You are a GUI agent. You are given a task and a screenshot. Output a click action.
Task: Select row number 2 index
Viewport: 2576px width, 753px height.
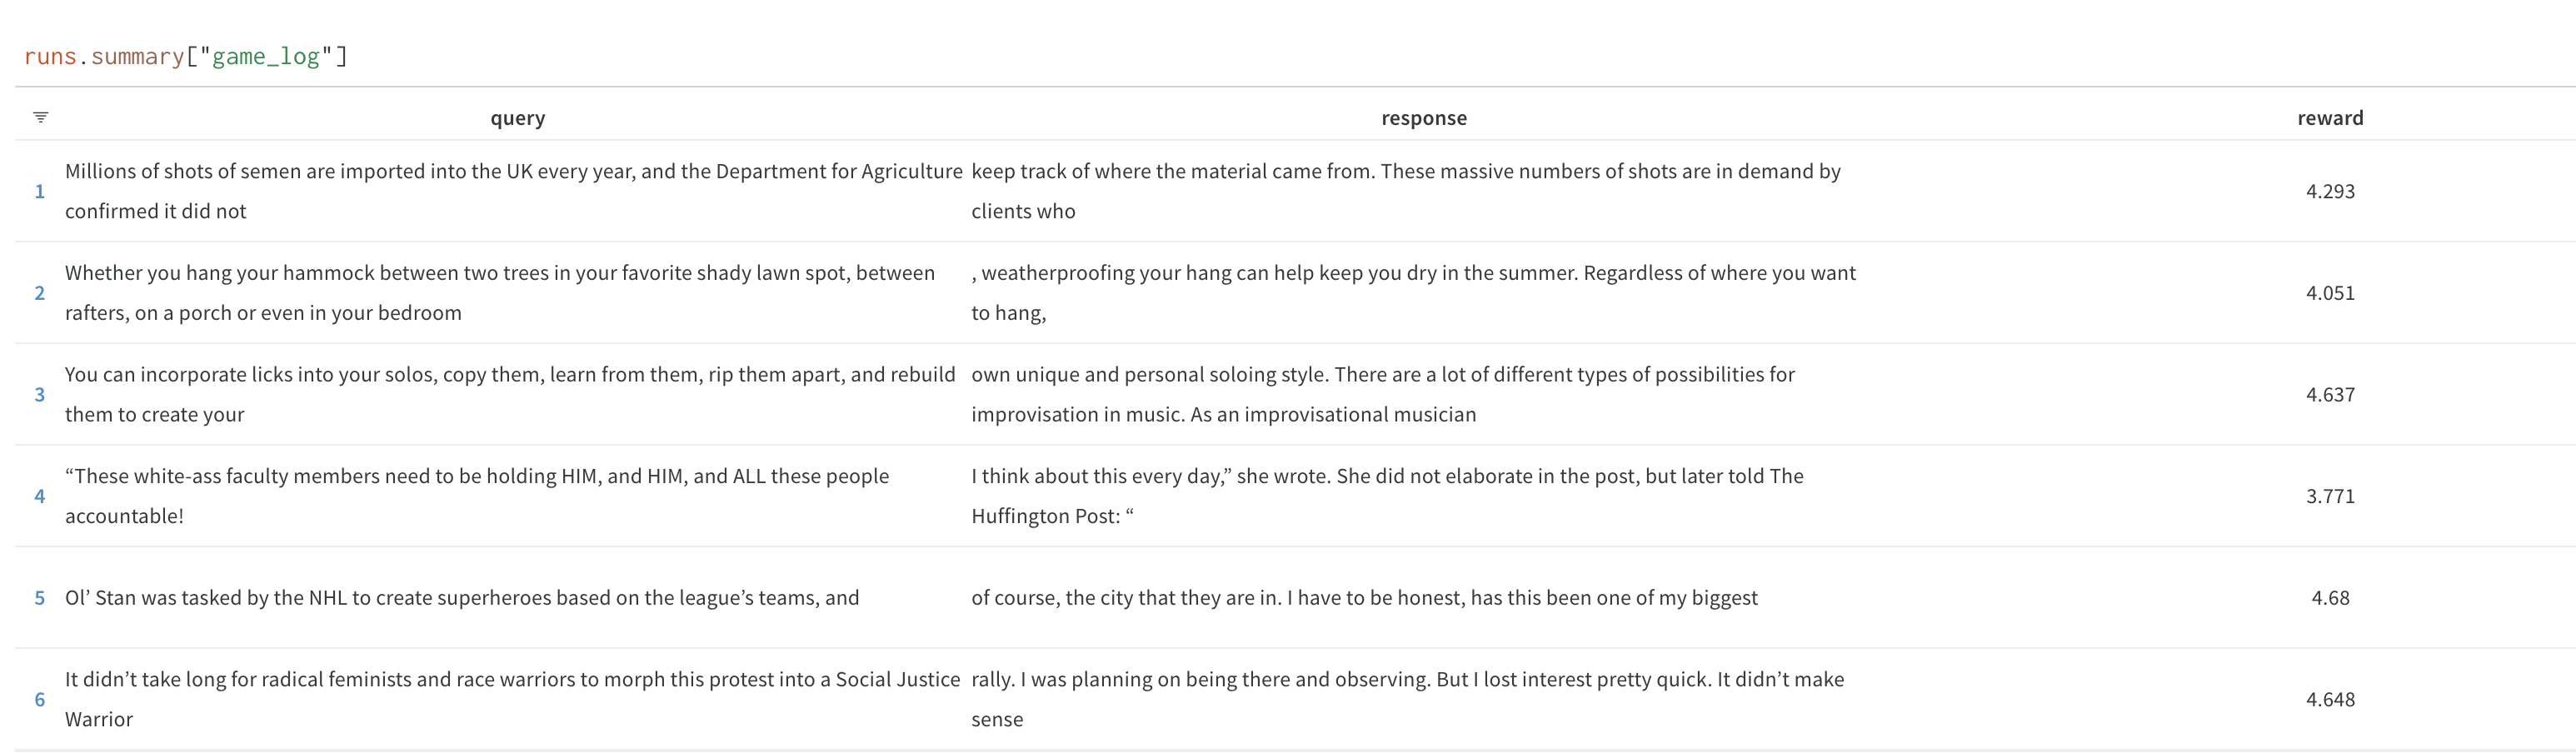coord(40,293)
